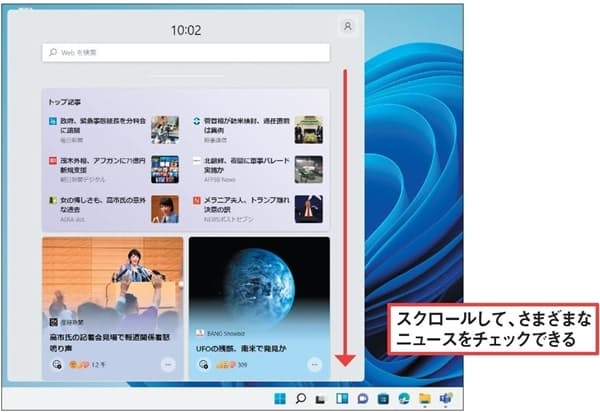This screenshot has height=412, width=600.
Task: Open File Explorer folder icon on taskbar
Action: pyautogui.click(x=425, y=398)
